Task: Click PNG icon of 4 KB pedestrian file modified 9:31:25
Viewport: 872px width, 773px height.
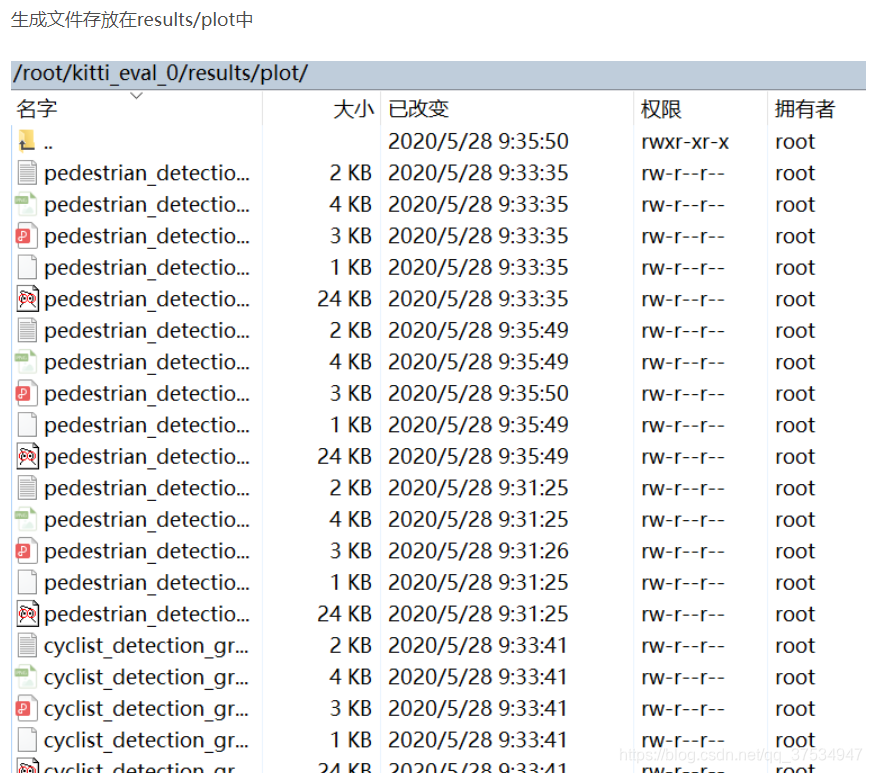Action: point(26,519)
